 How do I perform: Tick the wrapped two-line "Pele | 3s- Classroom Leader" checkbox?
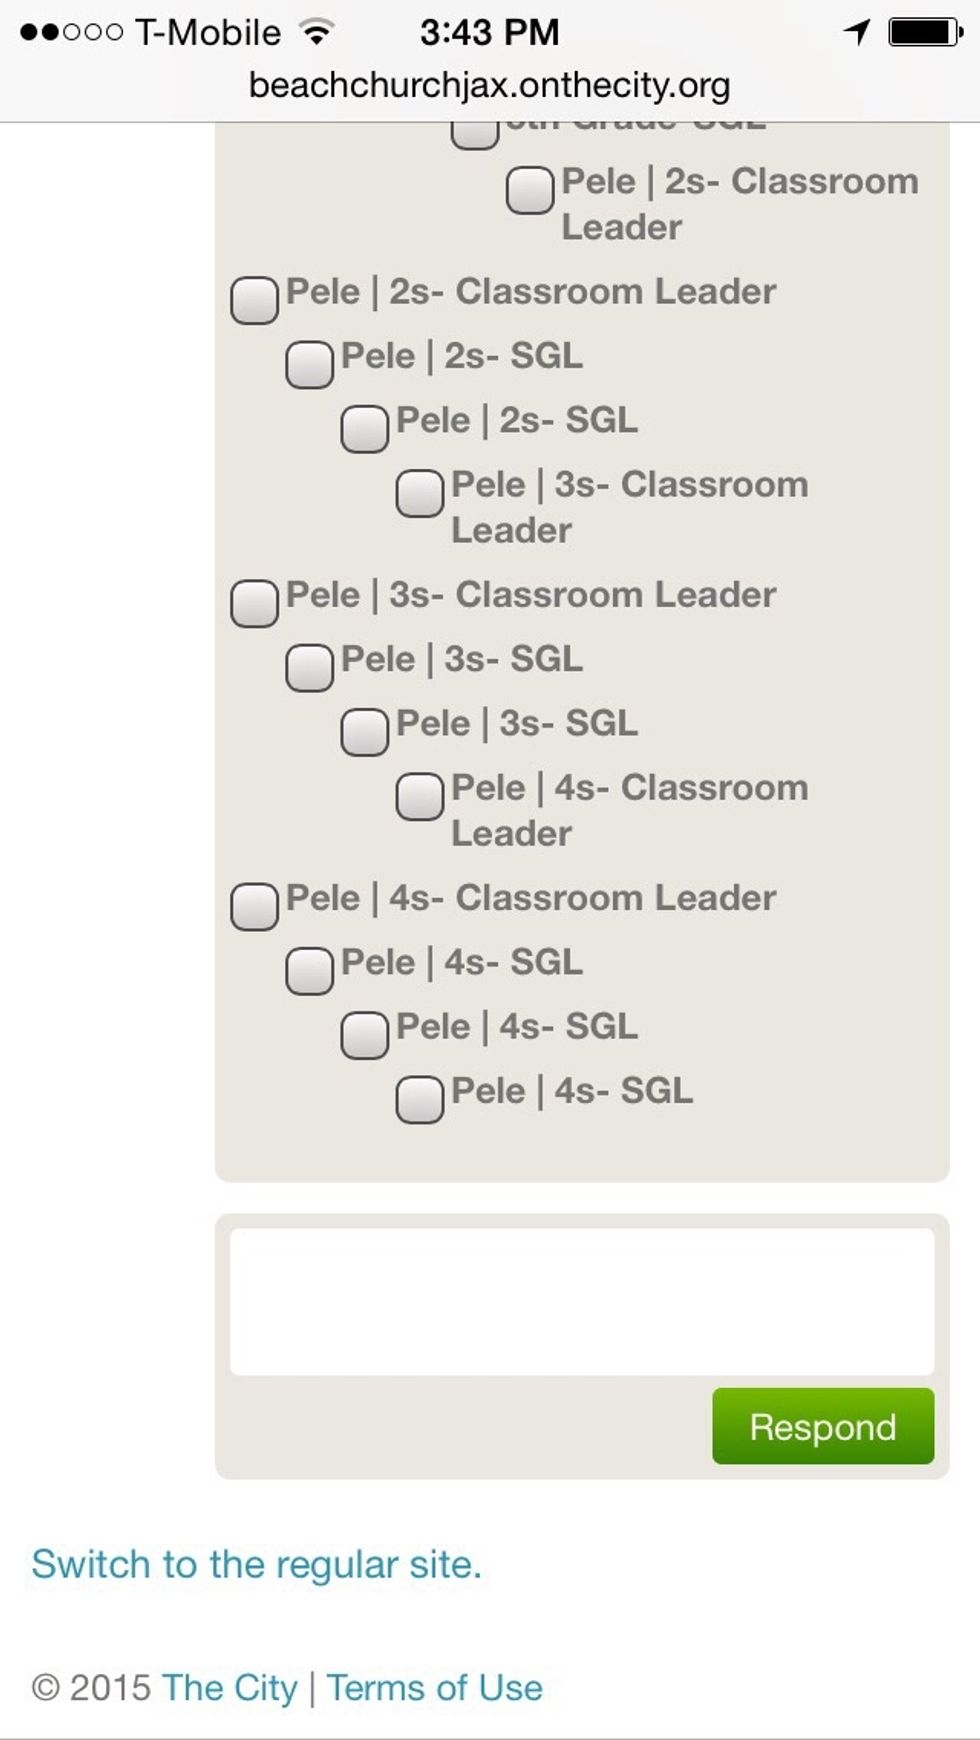420,493
